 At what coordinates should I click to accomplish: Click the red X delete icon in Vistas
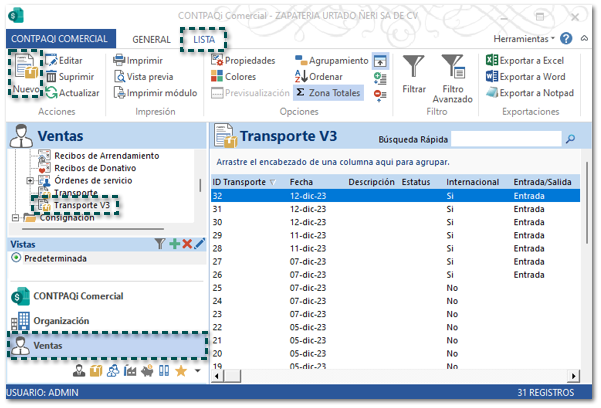[x=187, y=244]
